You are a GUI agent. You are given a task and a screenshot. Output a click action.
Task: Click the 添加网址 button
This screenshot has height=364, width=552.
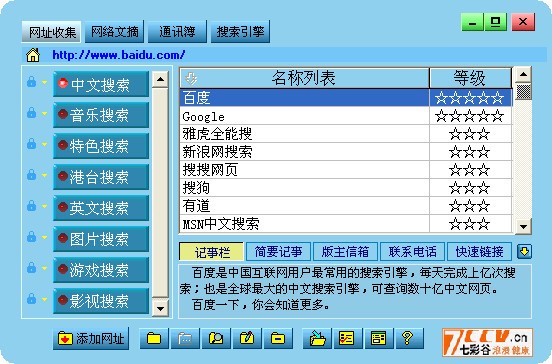91,339
